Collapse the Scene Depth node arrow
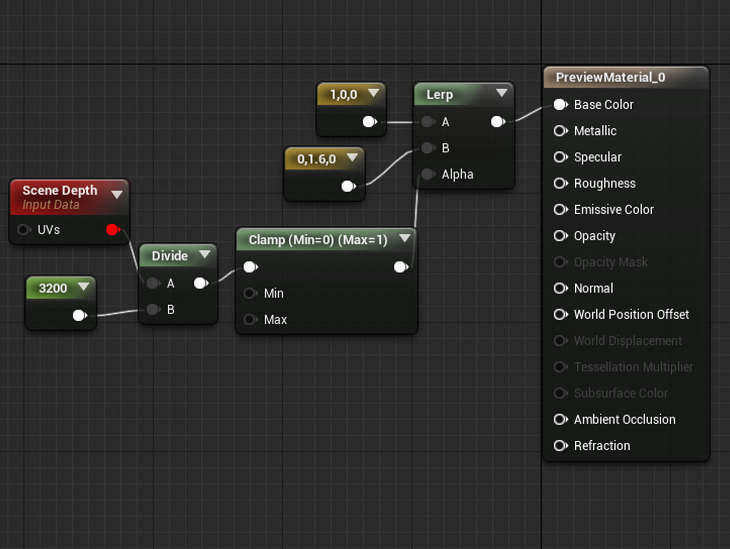730x549 pixels. 117,194
